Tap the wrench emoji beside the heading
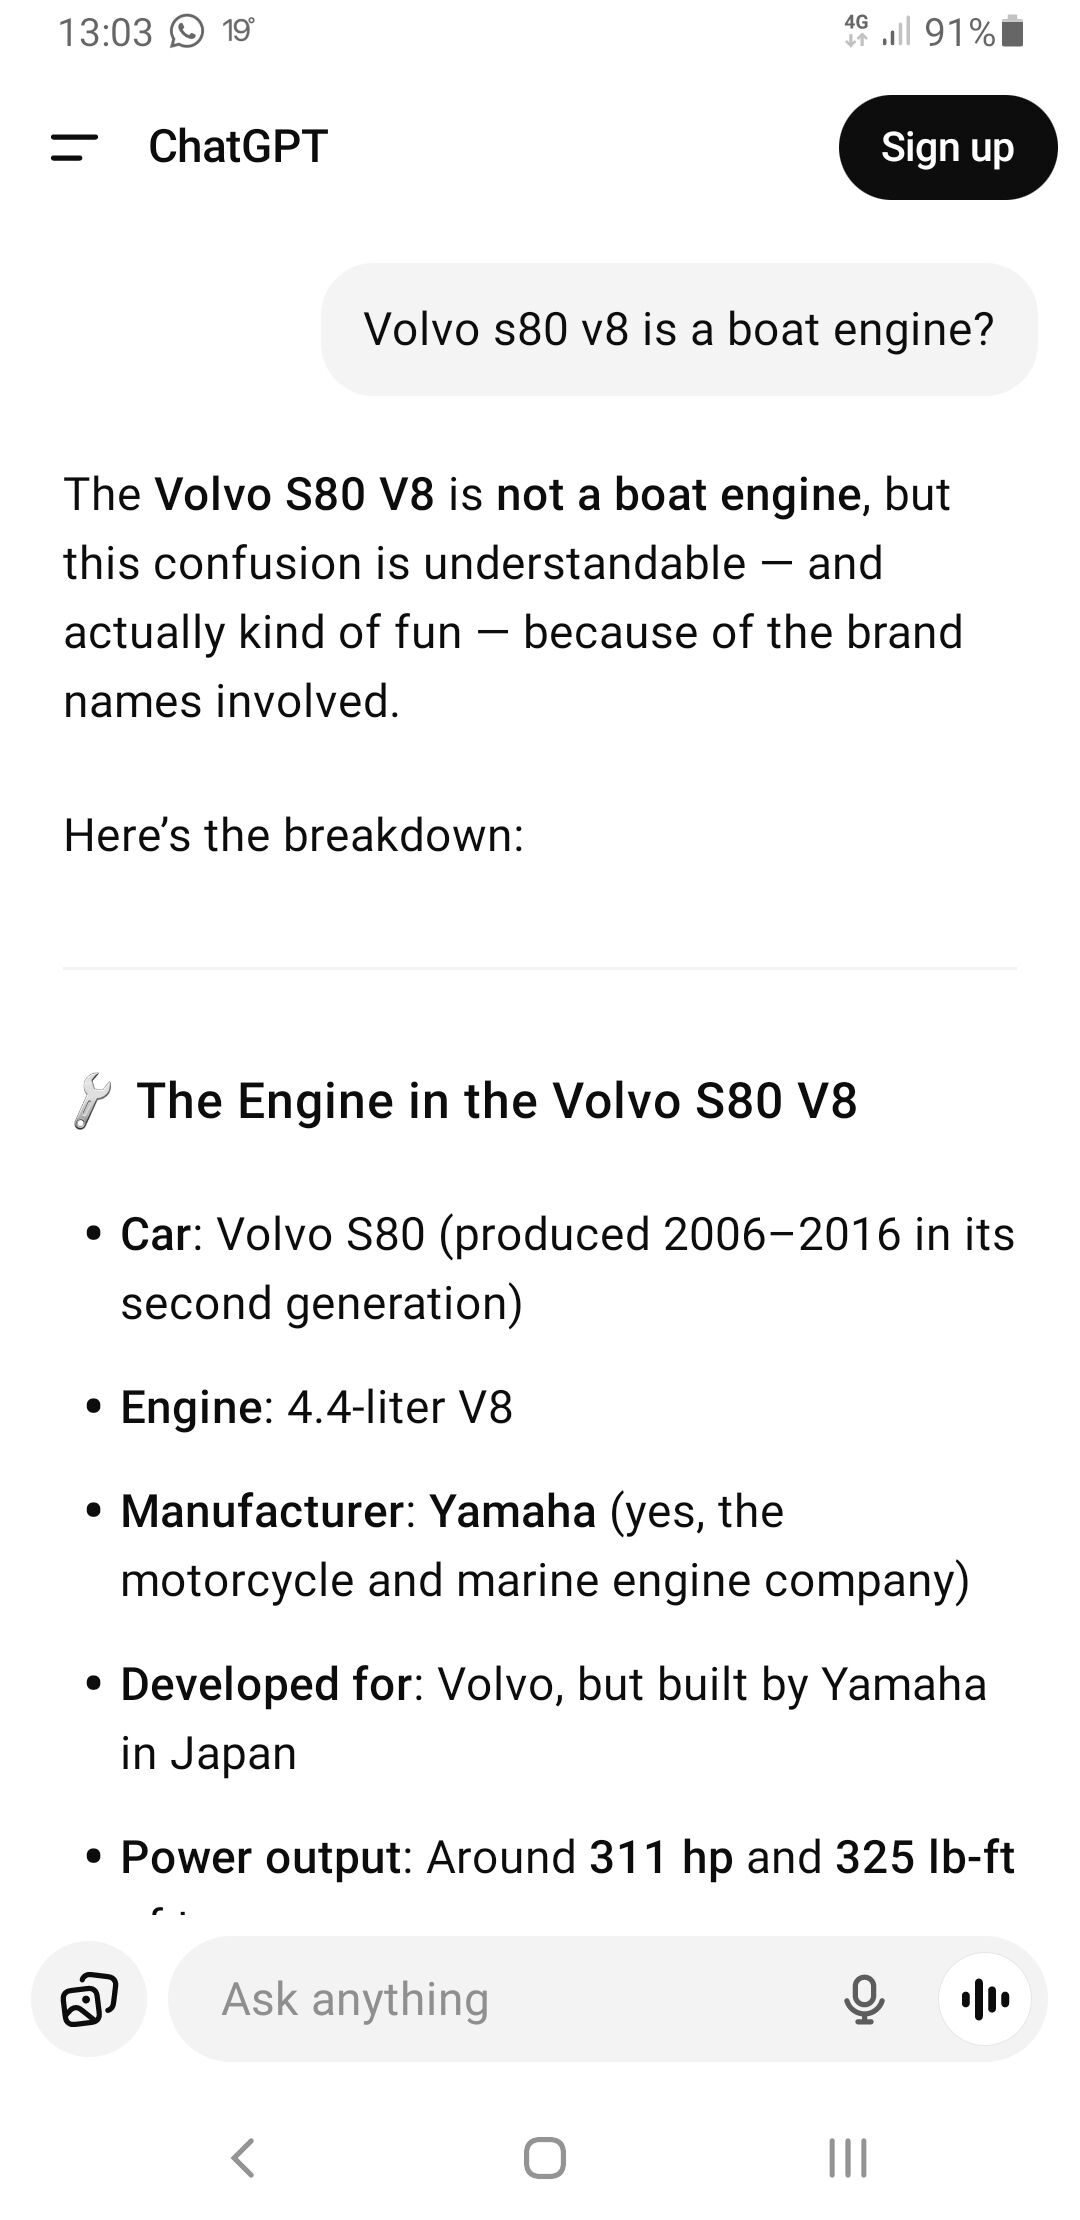Screen dimensions: 1080x2220 (x=91, y=1101)
